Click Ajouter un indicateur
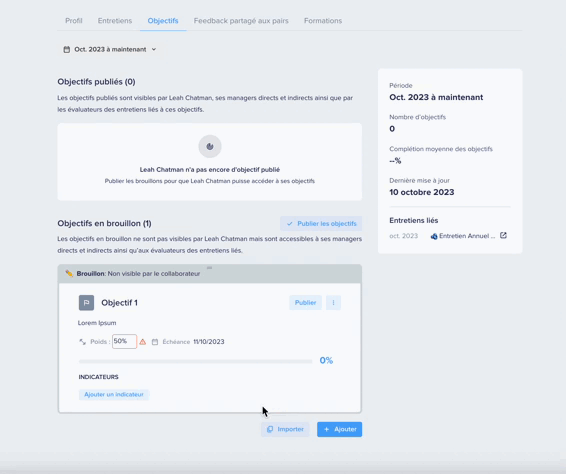 114,394
